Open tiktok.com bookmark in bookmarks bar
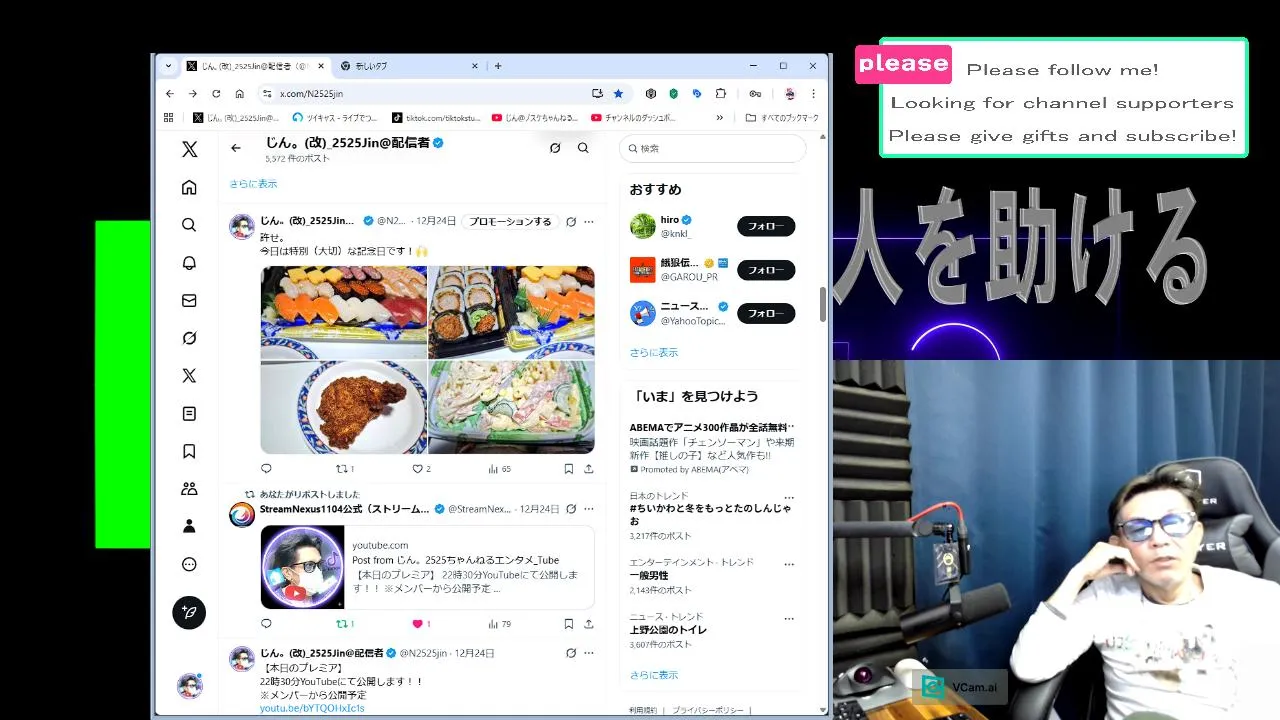This screenshot has height=720, width=1280. [437, 117]
